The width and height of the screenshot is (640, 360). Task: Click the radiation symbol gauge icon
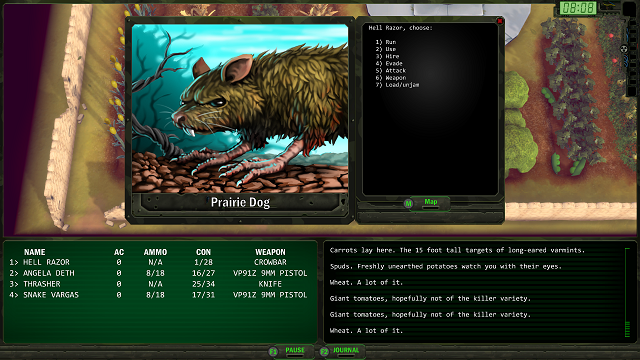624,49
